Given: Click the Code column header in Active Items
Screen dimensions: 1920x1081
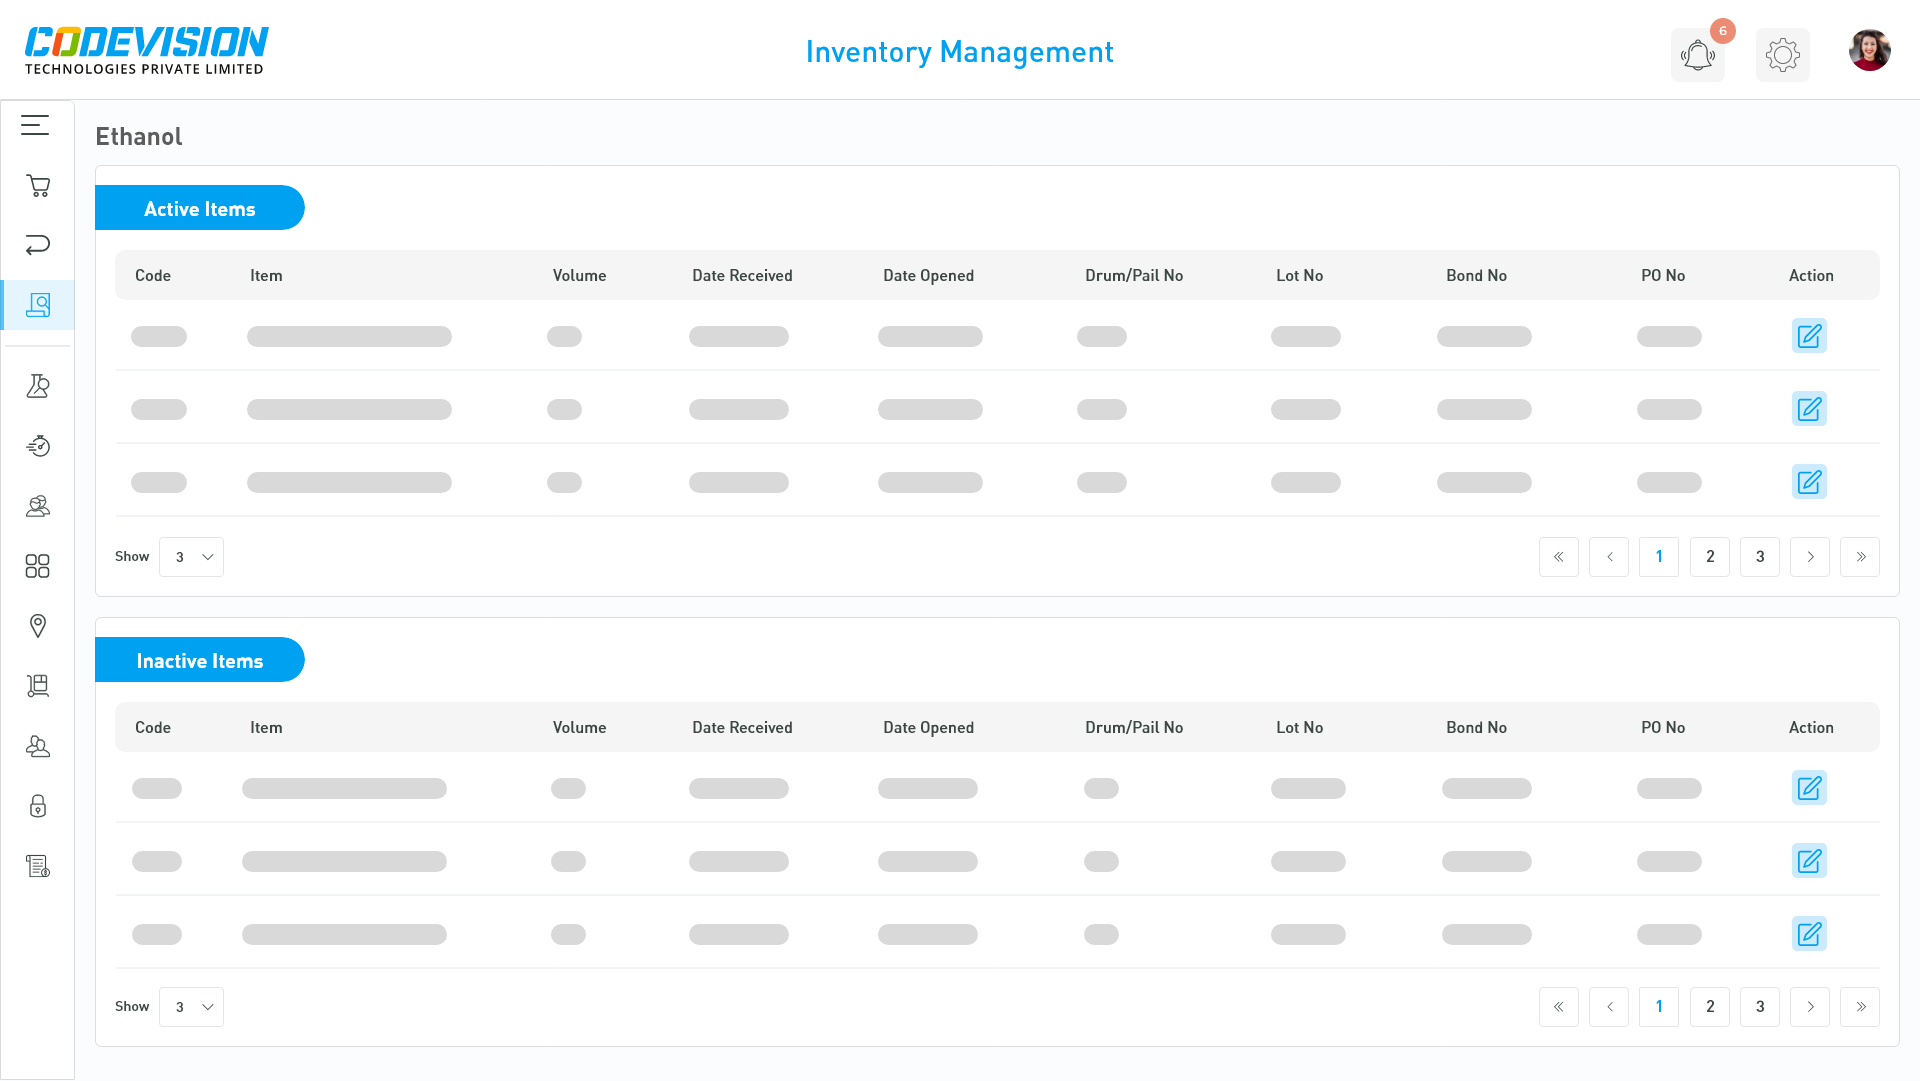Looking at the screenshot, I should [x=153, y=276].
